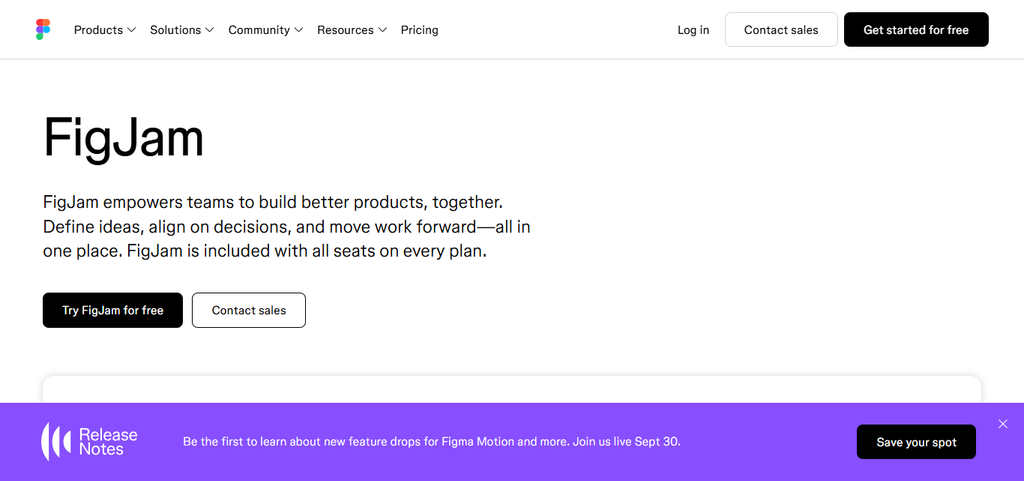
Task: Click the Release Notes logo icon
Action: (57, 442)
